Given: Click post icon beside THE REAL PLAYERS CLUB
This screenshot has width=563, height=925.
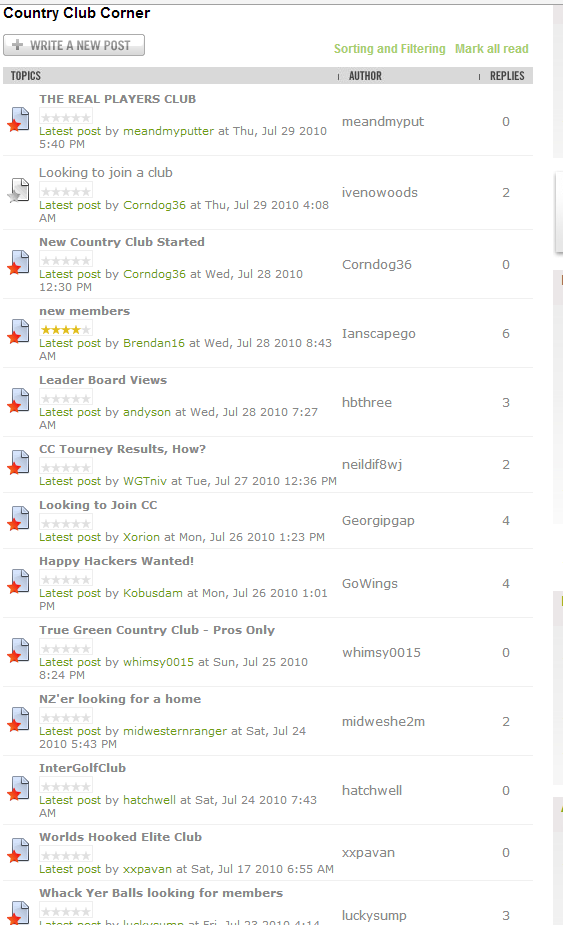Looking at the screenshot, I should [x=18, y=120].
